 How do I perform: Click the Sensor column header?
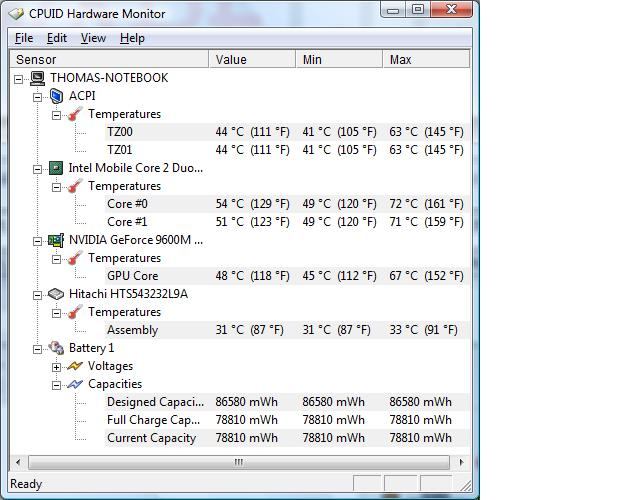[x=109, y=60]
